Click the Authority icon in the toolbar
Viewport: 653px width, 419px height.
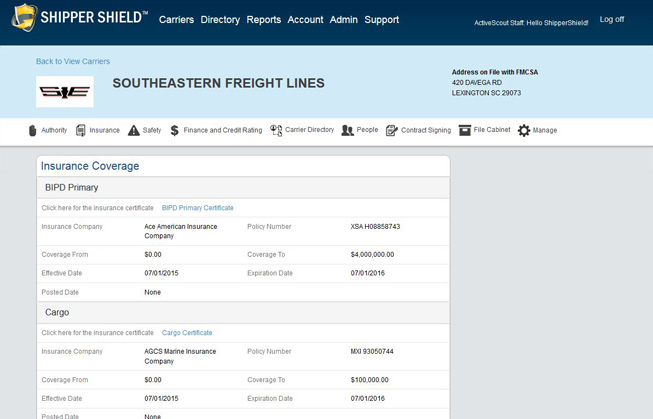point(32,131)
